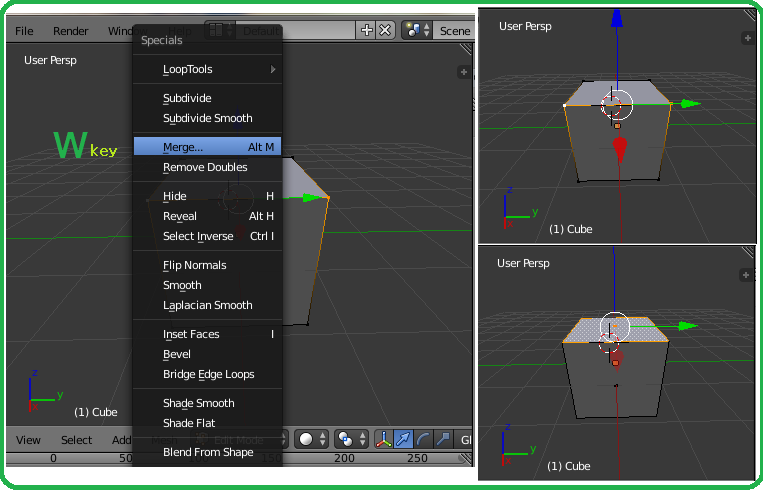The image size is (763, 490).
Task: Click the 3D cursor in top-right viewport
Action: [x=611, y=106]
